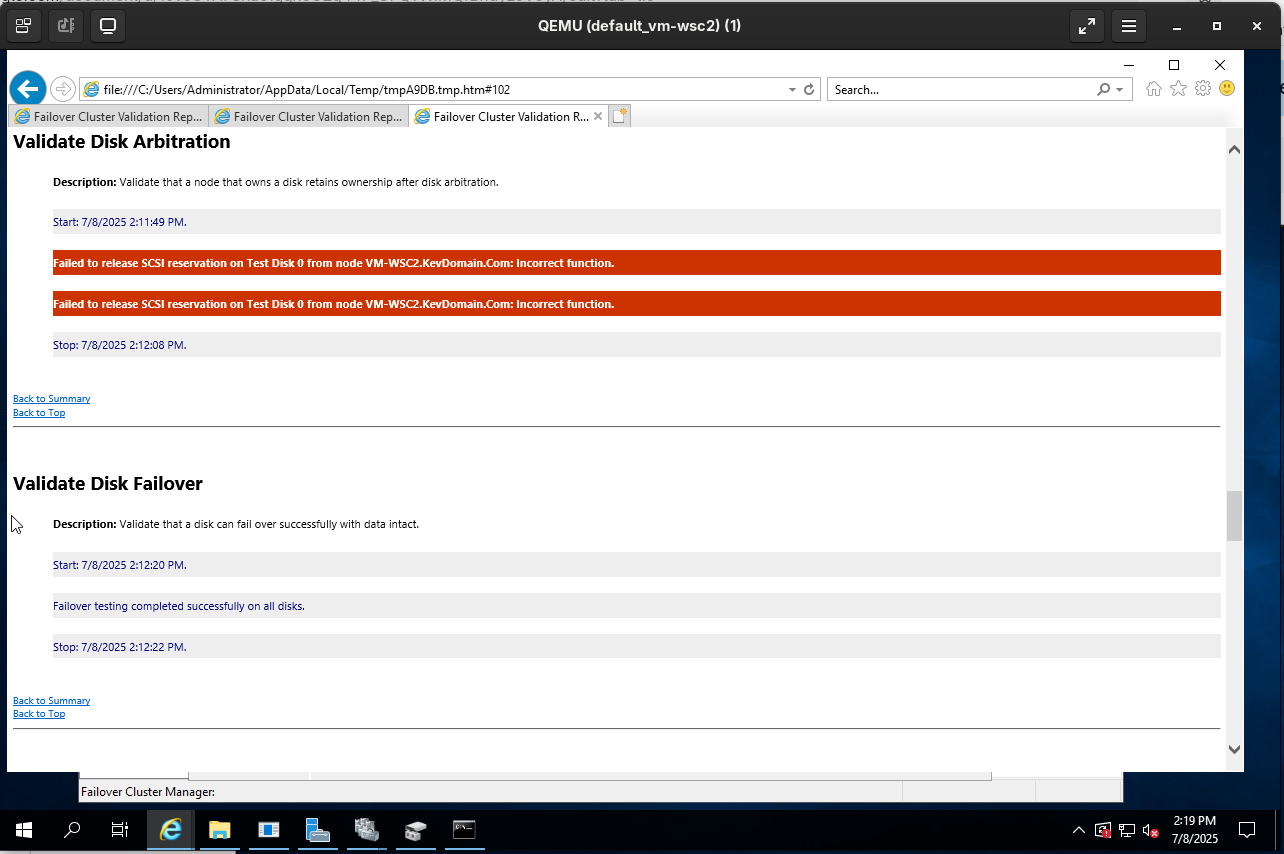
Task: Open File Explorer from the taskbar
Action: tap(220, 830)
